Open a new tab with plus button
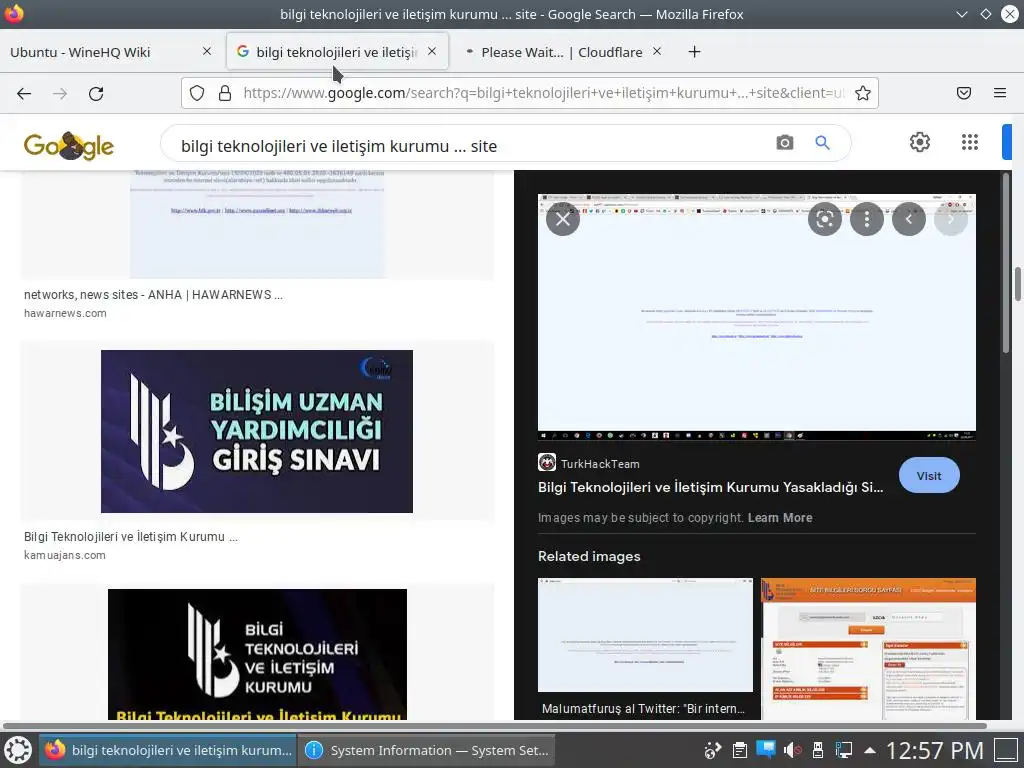 (694, 52)
